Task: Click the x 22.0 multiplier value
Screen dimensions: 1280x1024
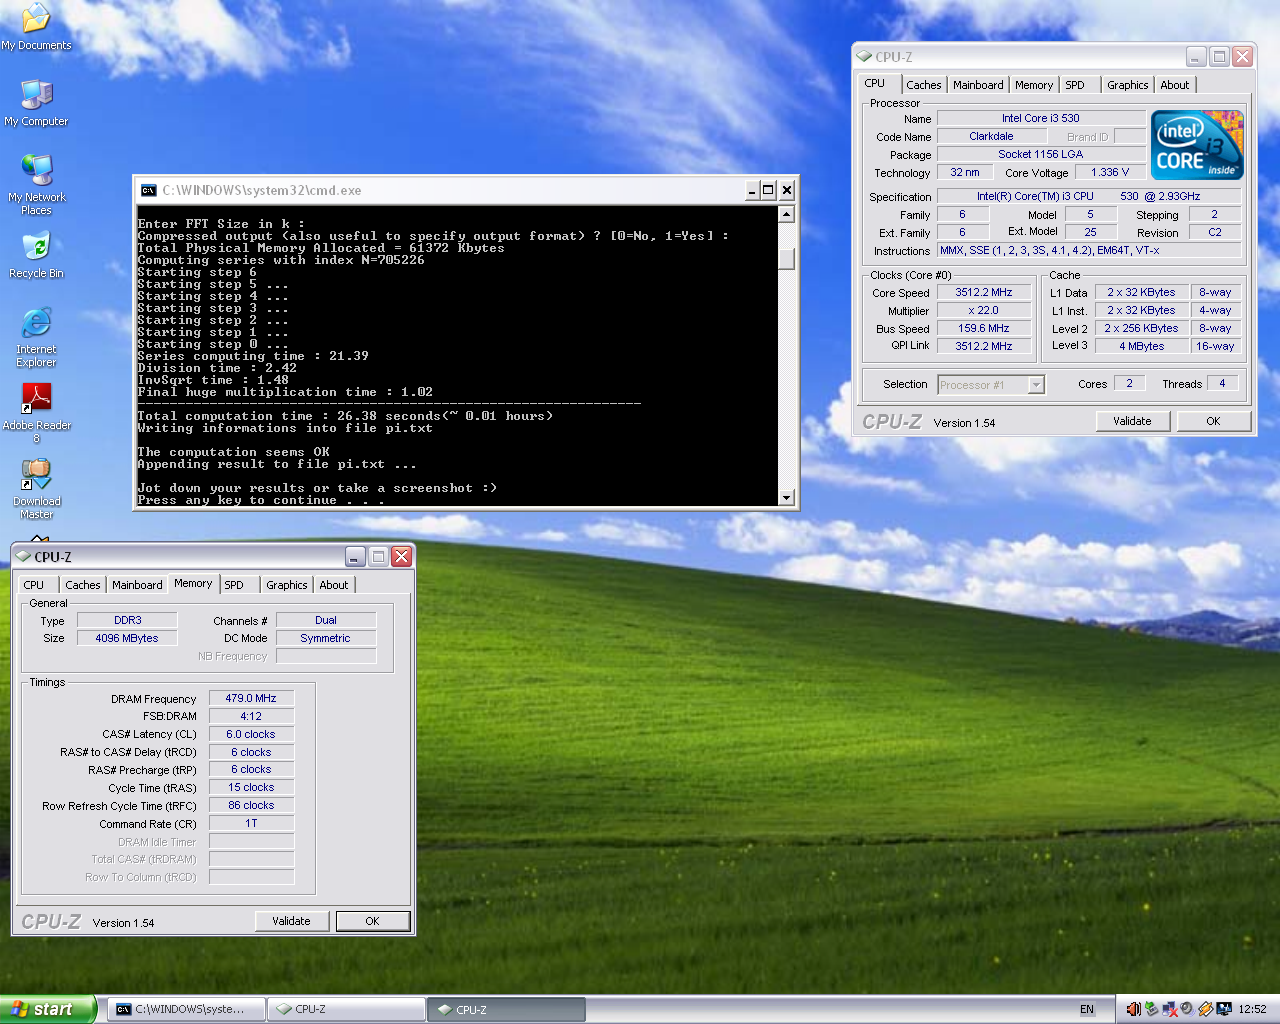Action: click(x=984, y=310)
